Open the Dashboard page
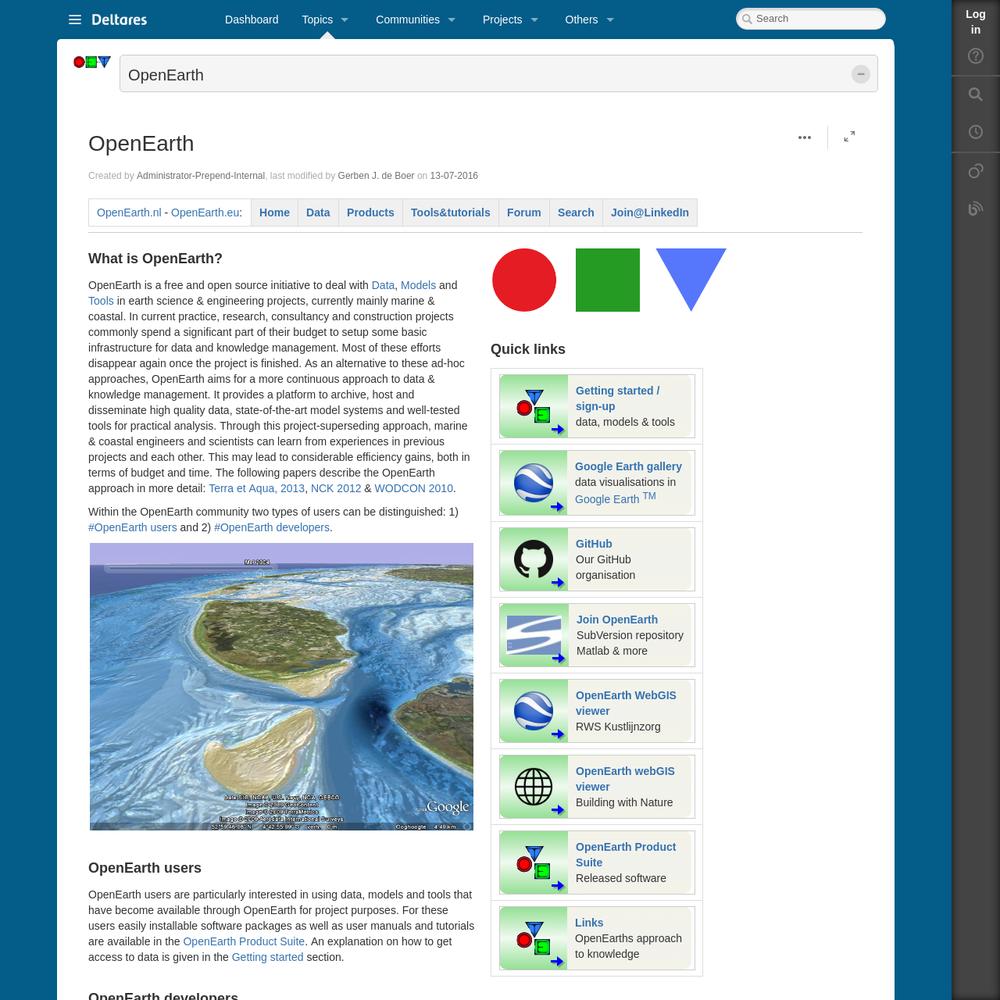 tap(251, 19)
